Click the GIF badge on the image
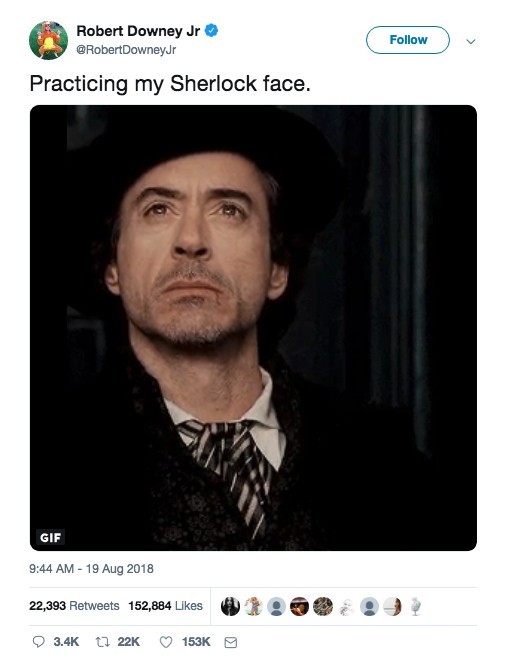Viewport: 508px width, 671px height. click(51, 537)
